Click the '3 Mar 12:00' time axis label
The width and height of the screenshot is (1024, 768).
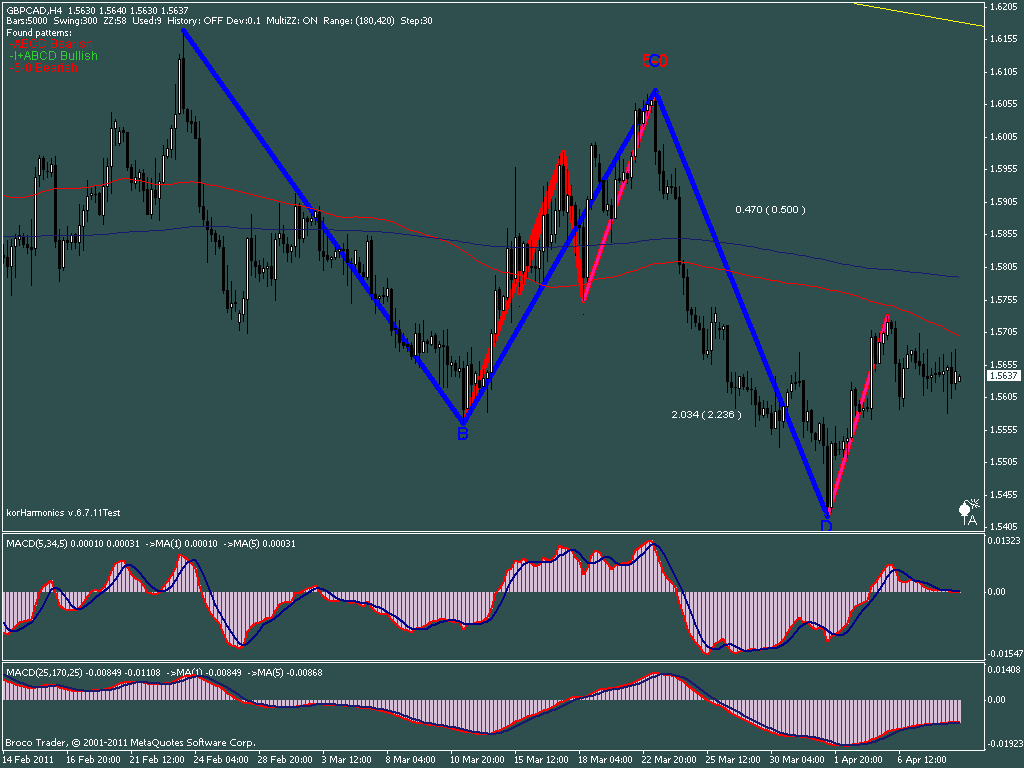tap(349, 760)
